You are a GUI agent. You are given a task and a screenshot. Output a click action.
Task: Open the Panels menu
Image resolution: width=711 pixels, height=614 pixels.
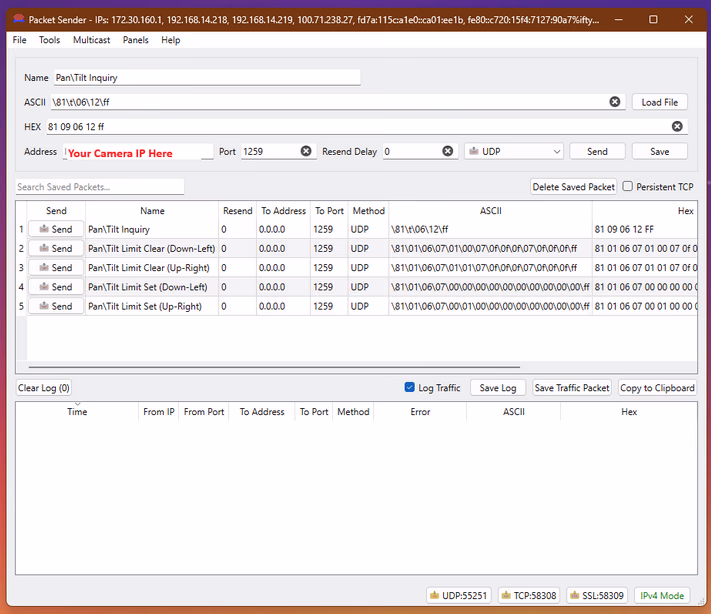[136, 40]
